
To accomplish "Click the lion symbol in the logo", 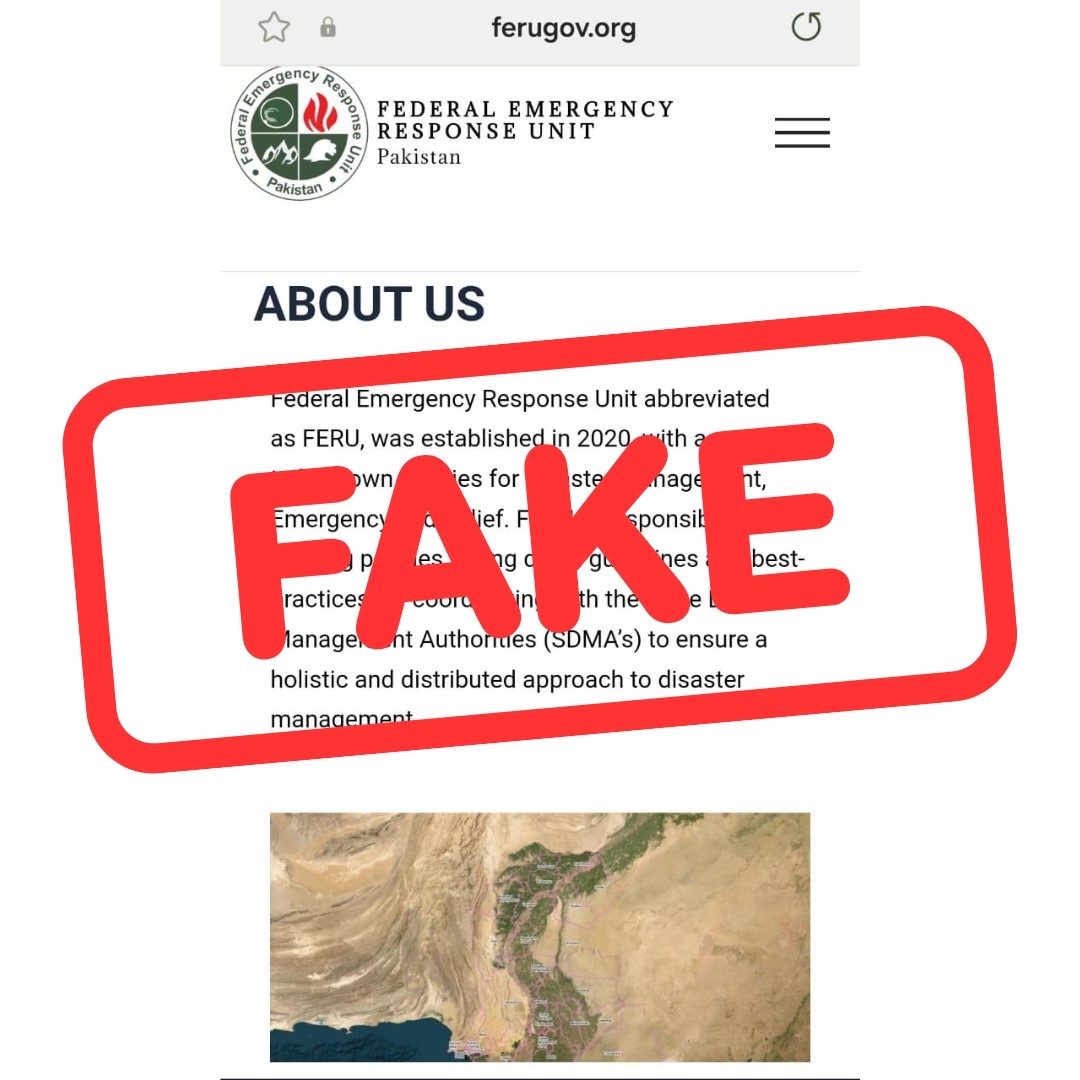I will 321,151.
